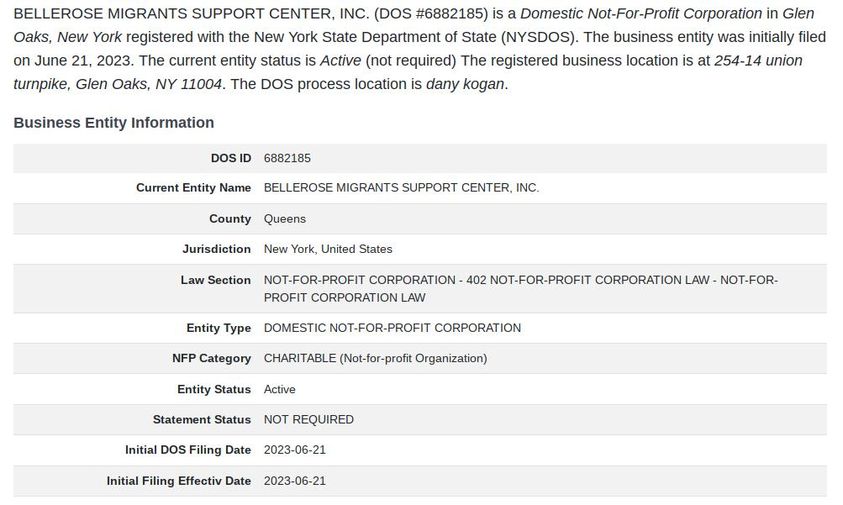The width and height of the screenshot is (843, 505).
Task: Click the Jurisdiction label
Action: (216, 249)
